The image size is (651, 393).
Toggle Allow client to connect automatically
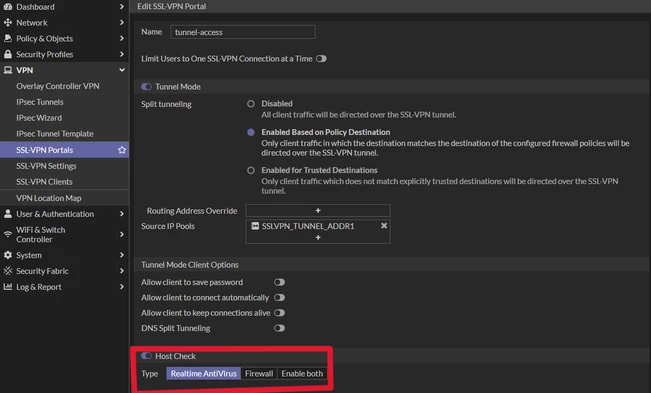point(279,298)
